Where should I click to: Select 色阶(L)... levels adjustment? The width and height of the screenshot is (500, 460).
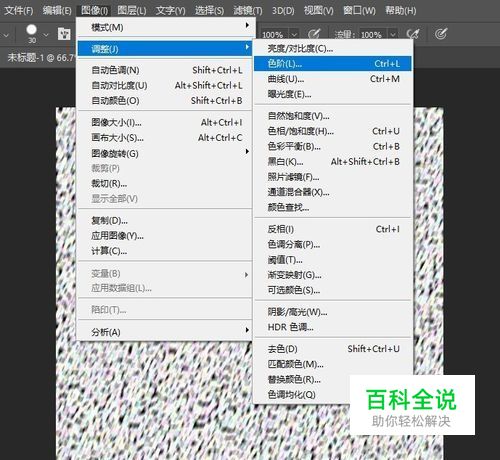[333, 64]
